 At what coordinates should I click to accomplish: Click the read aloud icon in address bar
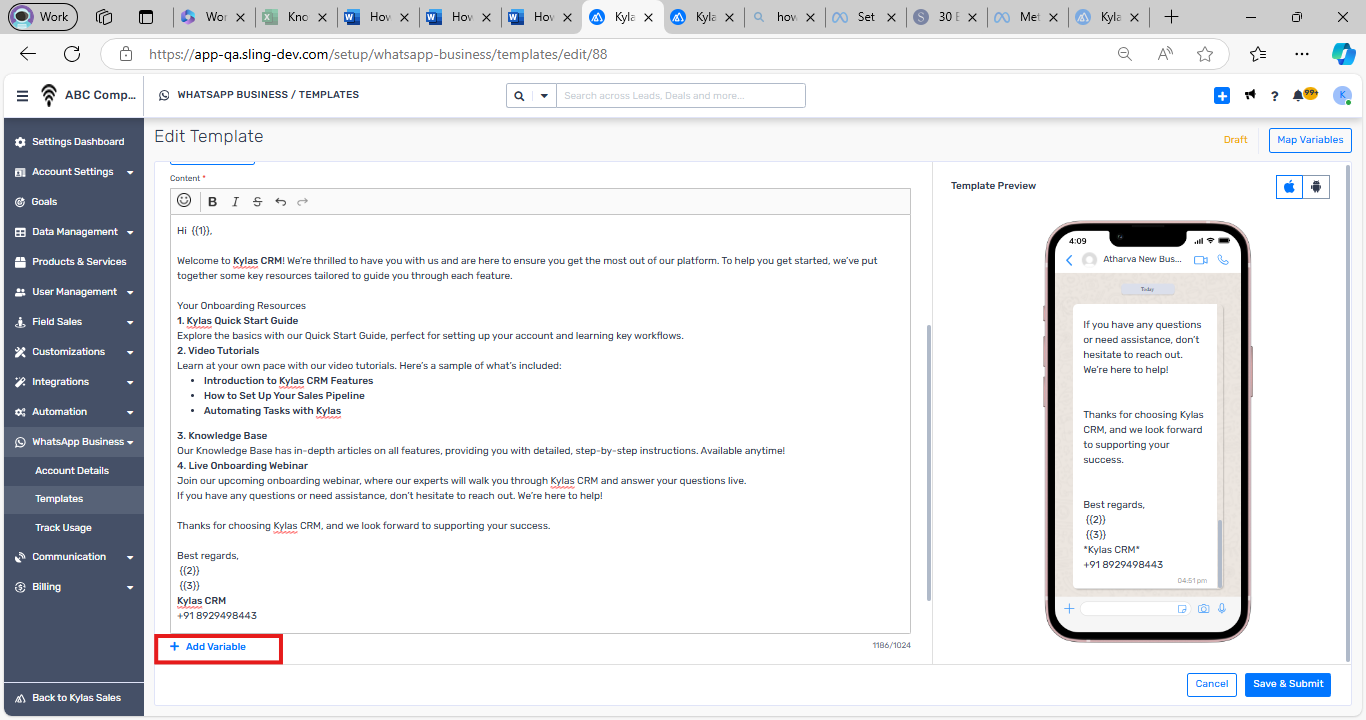[1165, 54]
